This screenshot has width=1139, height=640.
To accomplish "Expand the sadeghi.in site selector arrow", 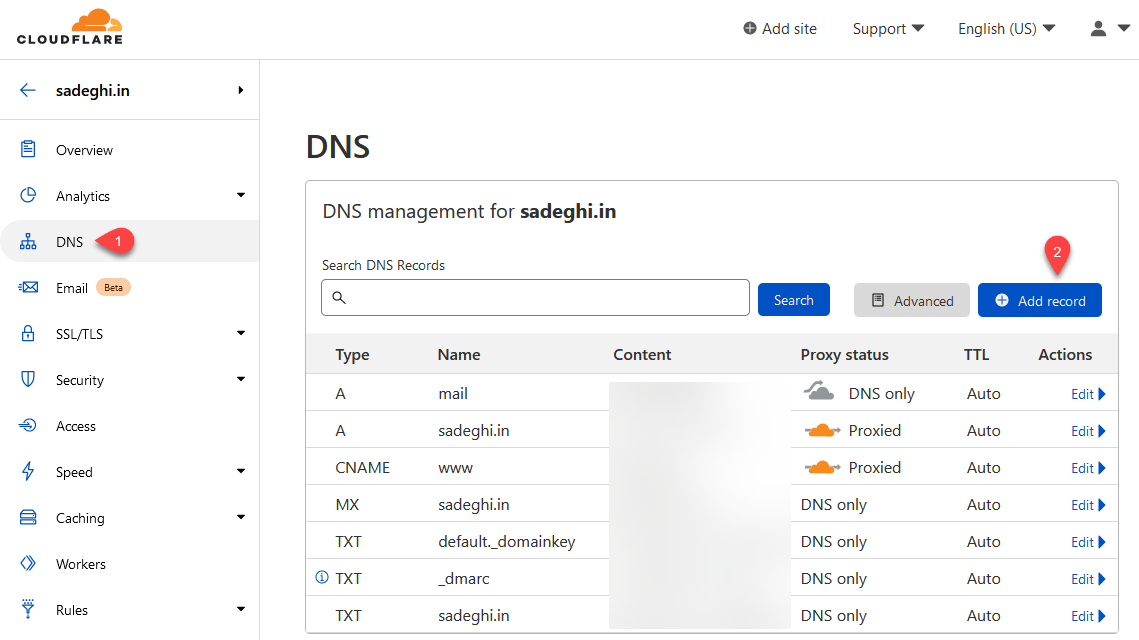I will (240, 90).
